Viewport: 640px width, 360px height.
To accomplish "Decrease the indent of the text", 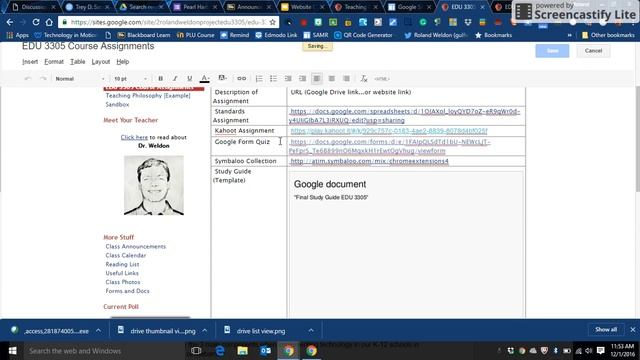I will (288, 78).
